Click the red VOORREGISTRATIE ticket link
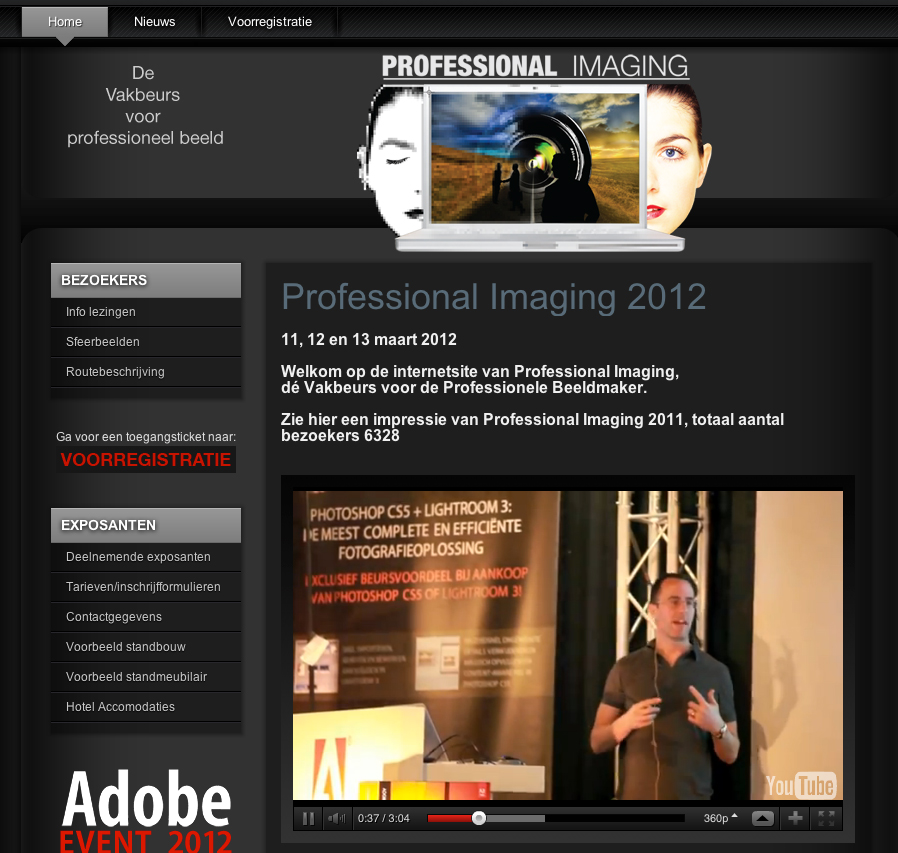The image size is (898, 853). [x=146, y=459]
